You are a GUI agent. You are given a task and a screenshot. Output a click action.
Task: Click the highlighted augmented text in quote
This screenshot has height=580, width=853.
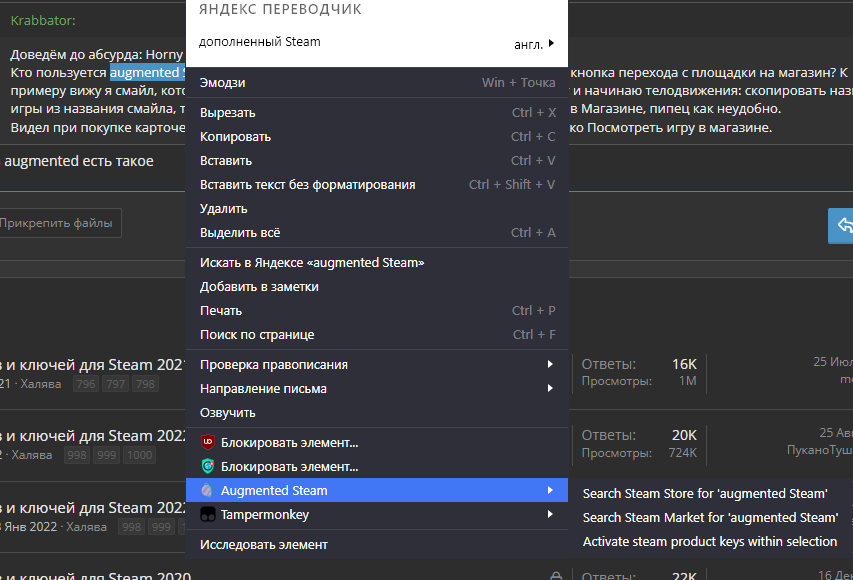147,72
